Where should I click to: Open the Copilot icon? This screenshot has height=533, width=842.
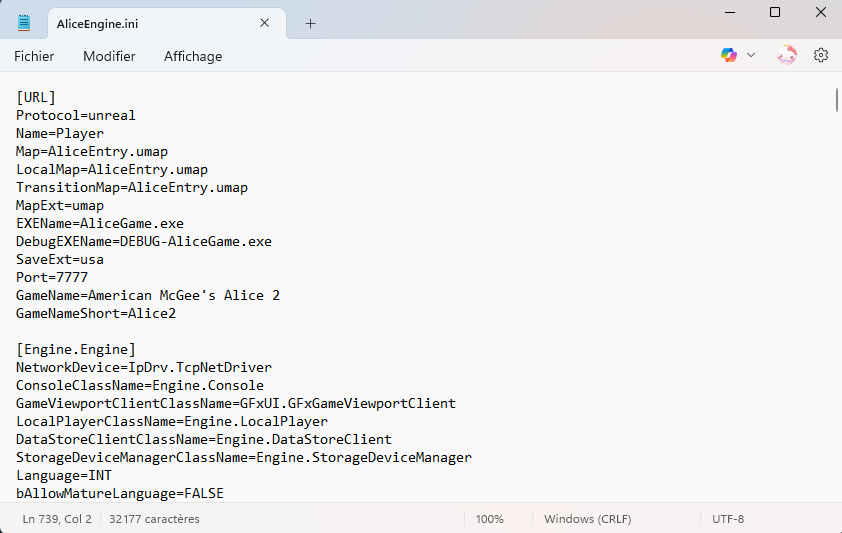tap(729, 55)
